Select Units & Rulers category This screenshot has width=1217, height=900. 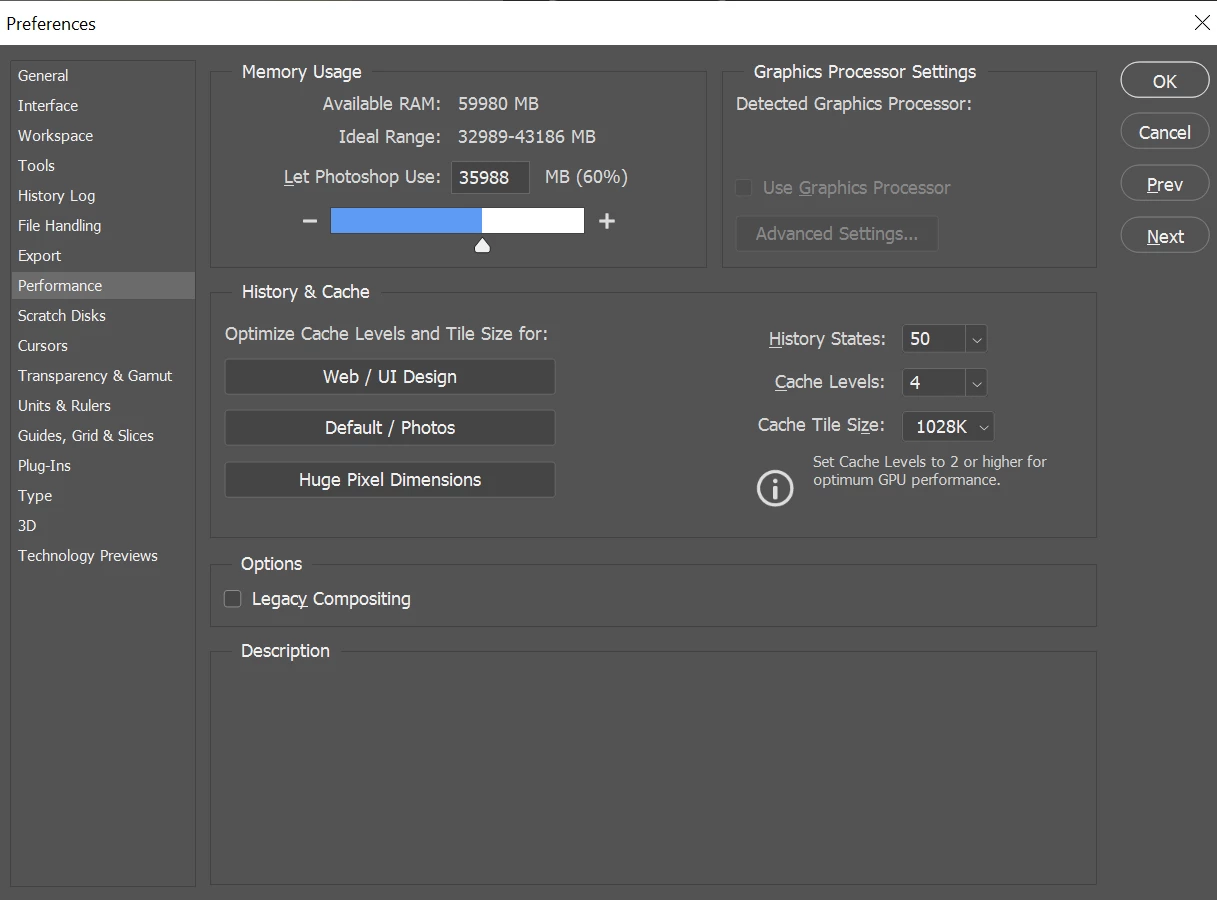coord(103,406)
